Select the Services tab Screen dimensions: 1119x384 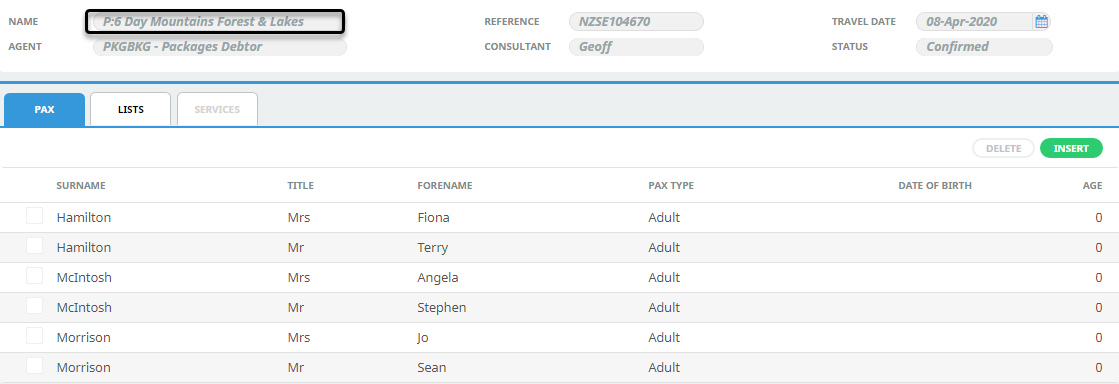click(217, 109)
